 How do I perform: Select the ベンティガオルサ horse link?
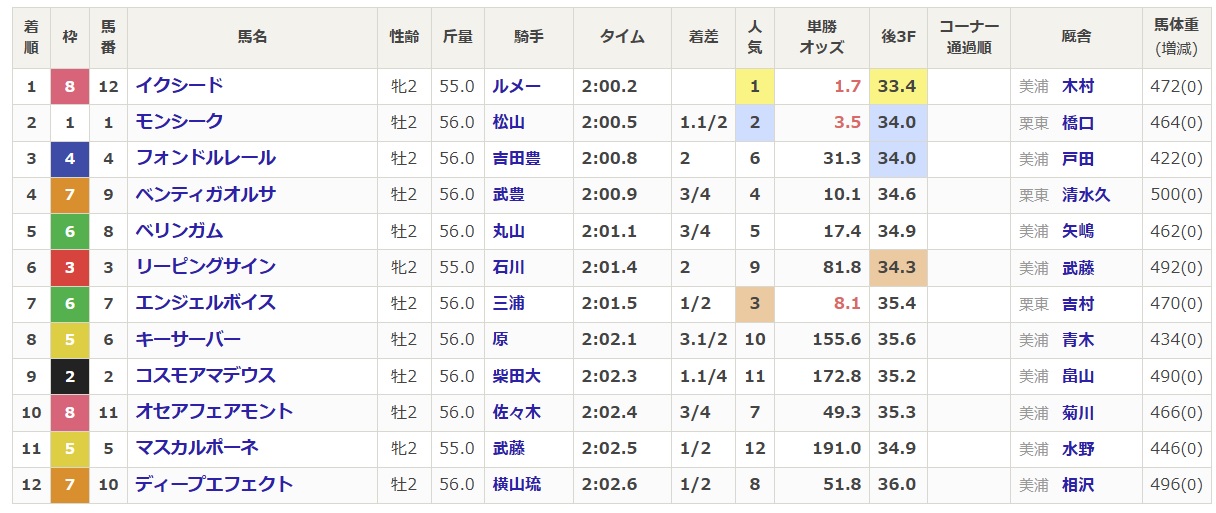point(205,194)
